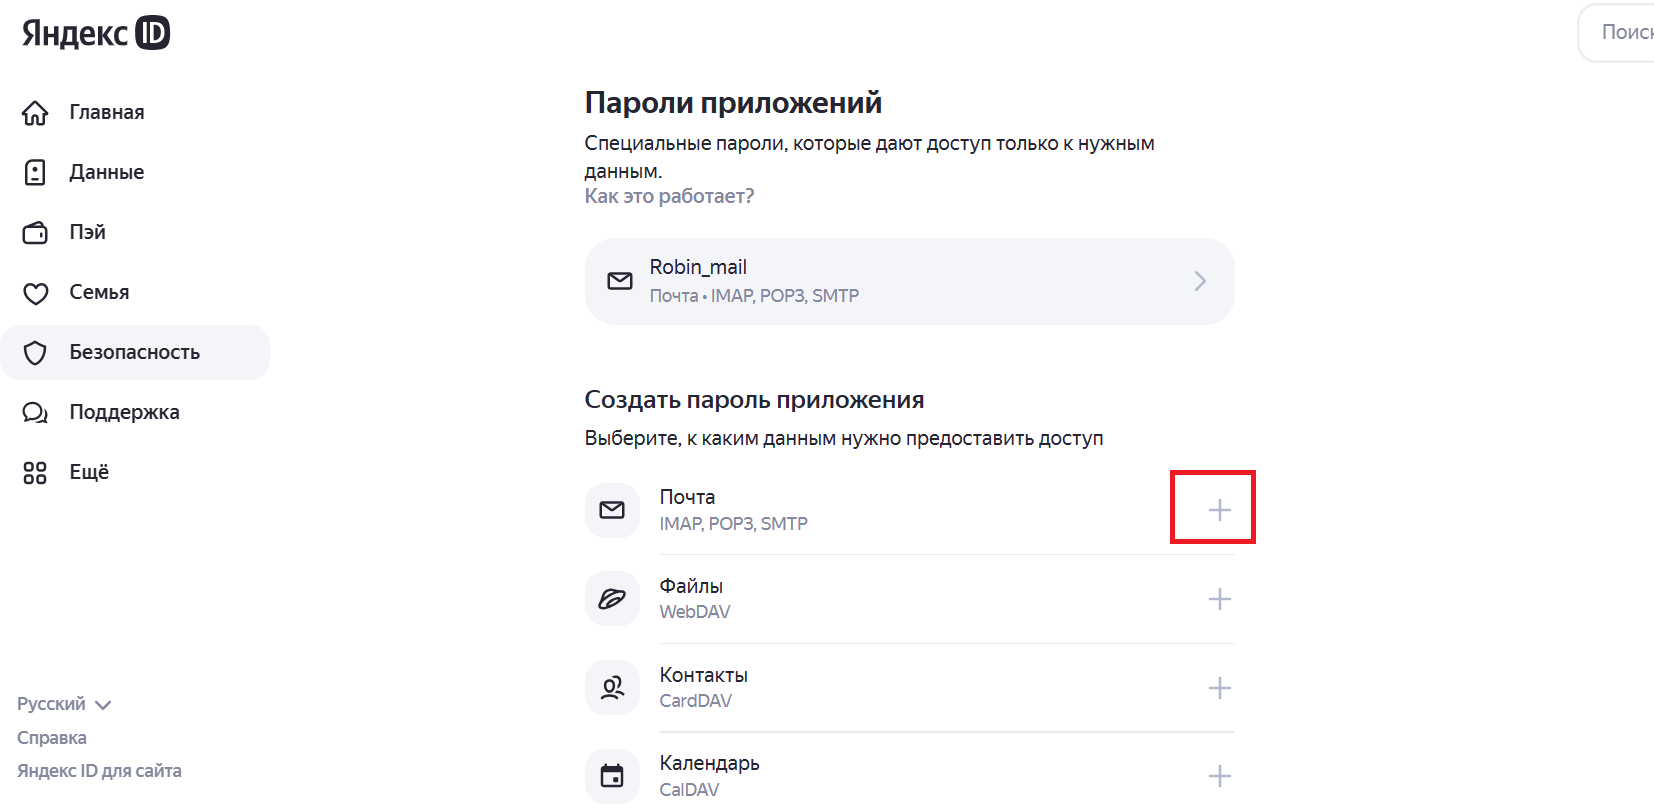
Task: Click the CardDAV protocol label
Action: (x=696, y=701)
